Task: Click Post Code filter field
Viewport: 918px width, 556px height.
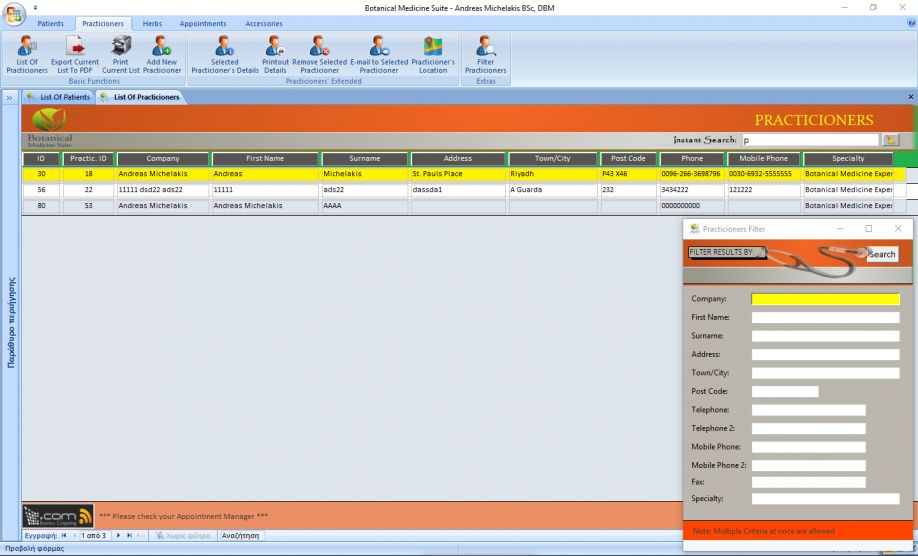Action: point(785,392)
